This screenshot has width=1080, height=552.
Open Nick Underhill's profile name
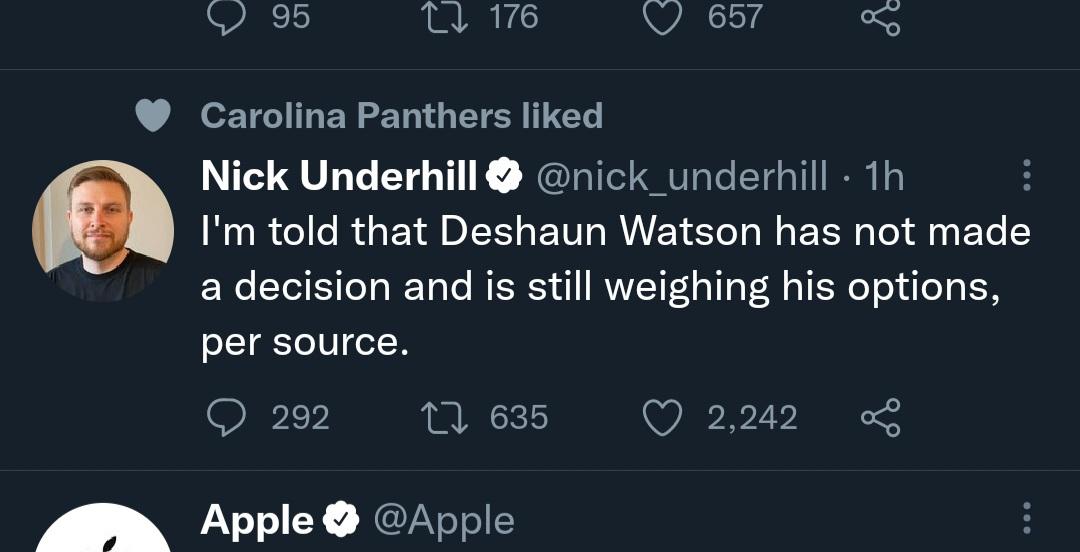339,177
